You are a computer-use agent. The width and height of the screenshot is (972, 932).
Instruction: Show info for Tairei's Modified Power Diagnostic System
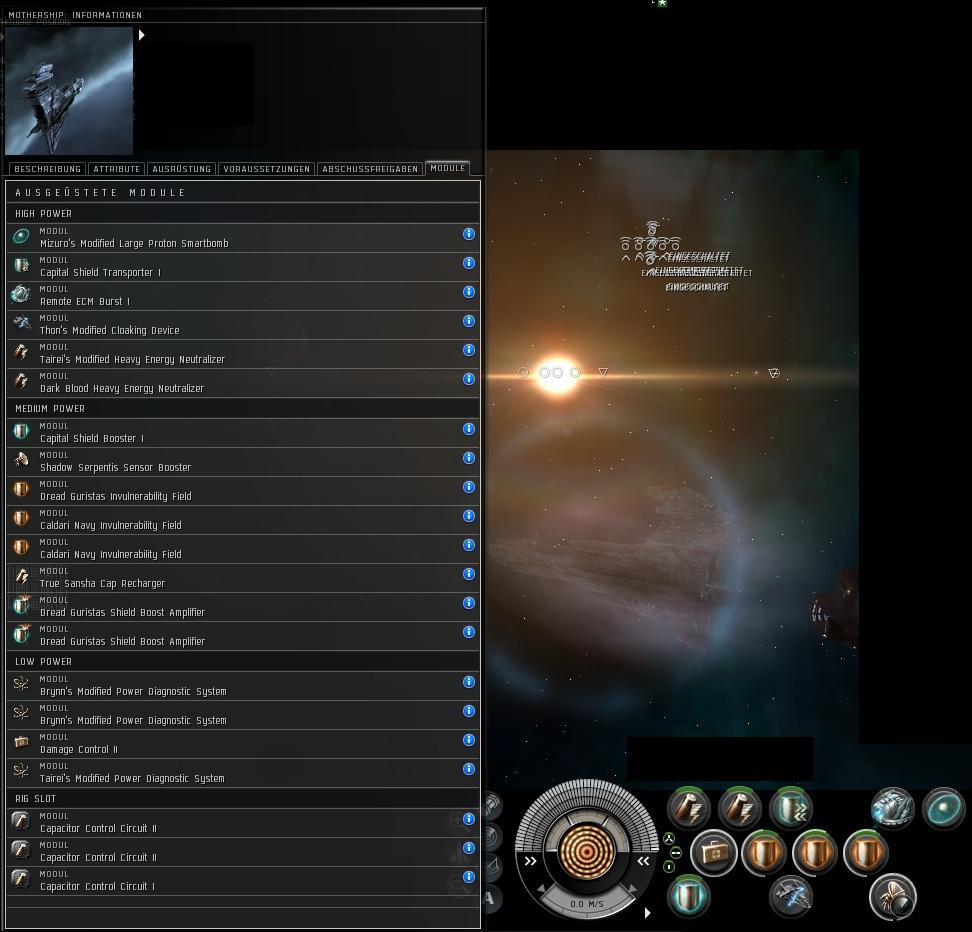pyautogui.click(x=469, y=768)
